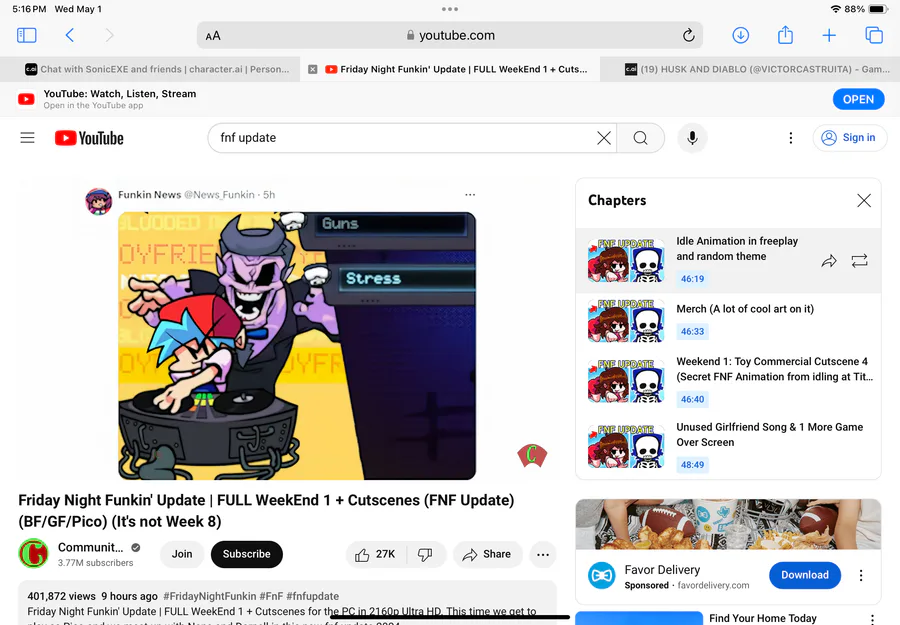Click the channel watermark C in video

(532, 455)
